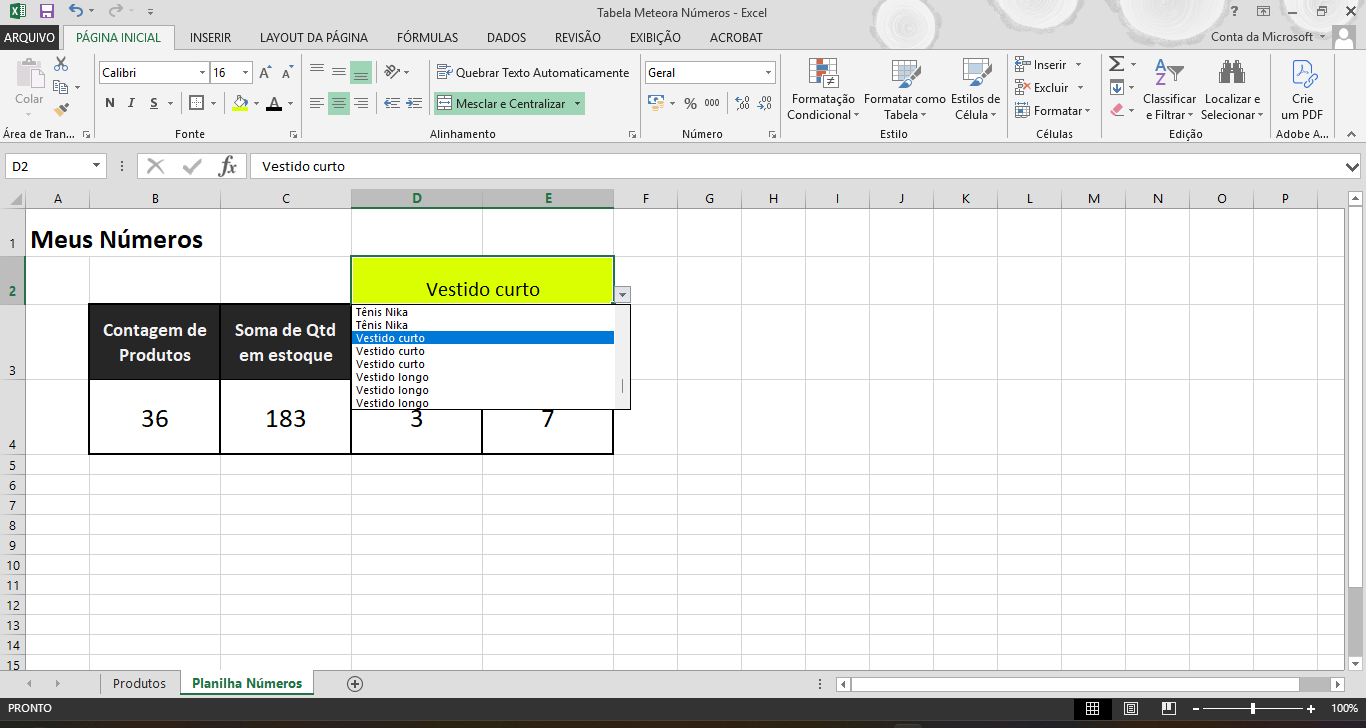Open the Produtos sheet tab
Image resolution: width=1366 pixels, height=728 pixels.
click(x=139, y=684)
